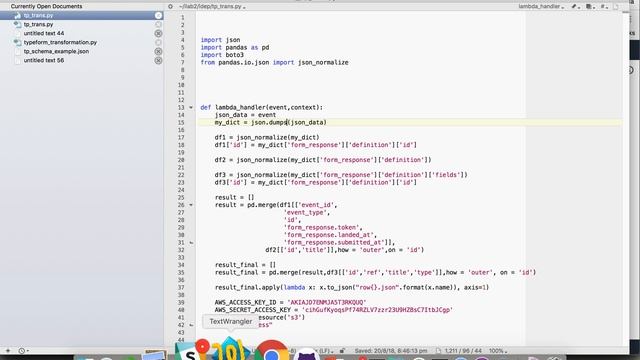640x360 pixels.
Task: Click the AWS_ACCESS_KEY_ID code line
Action: (290, 302)
